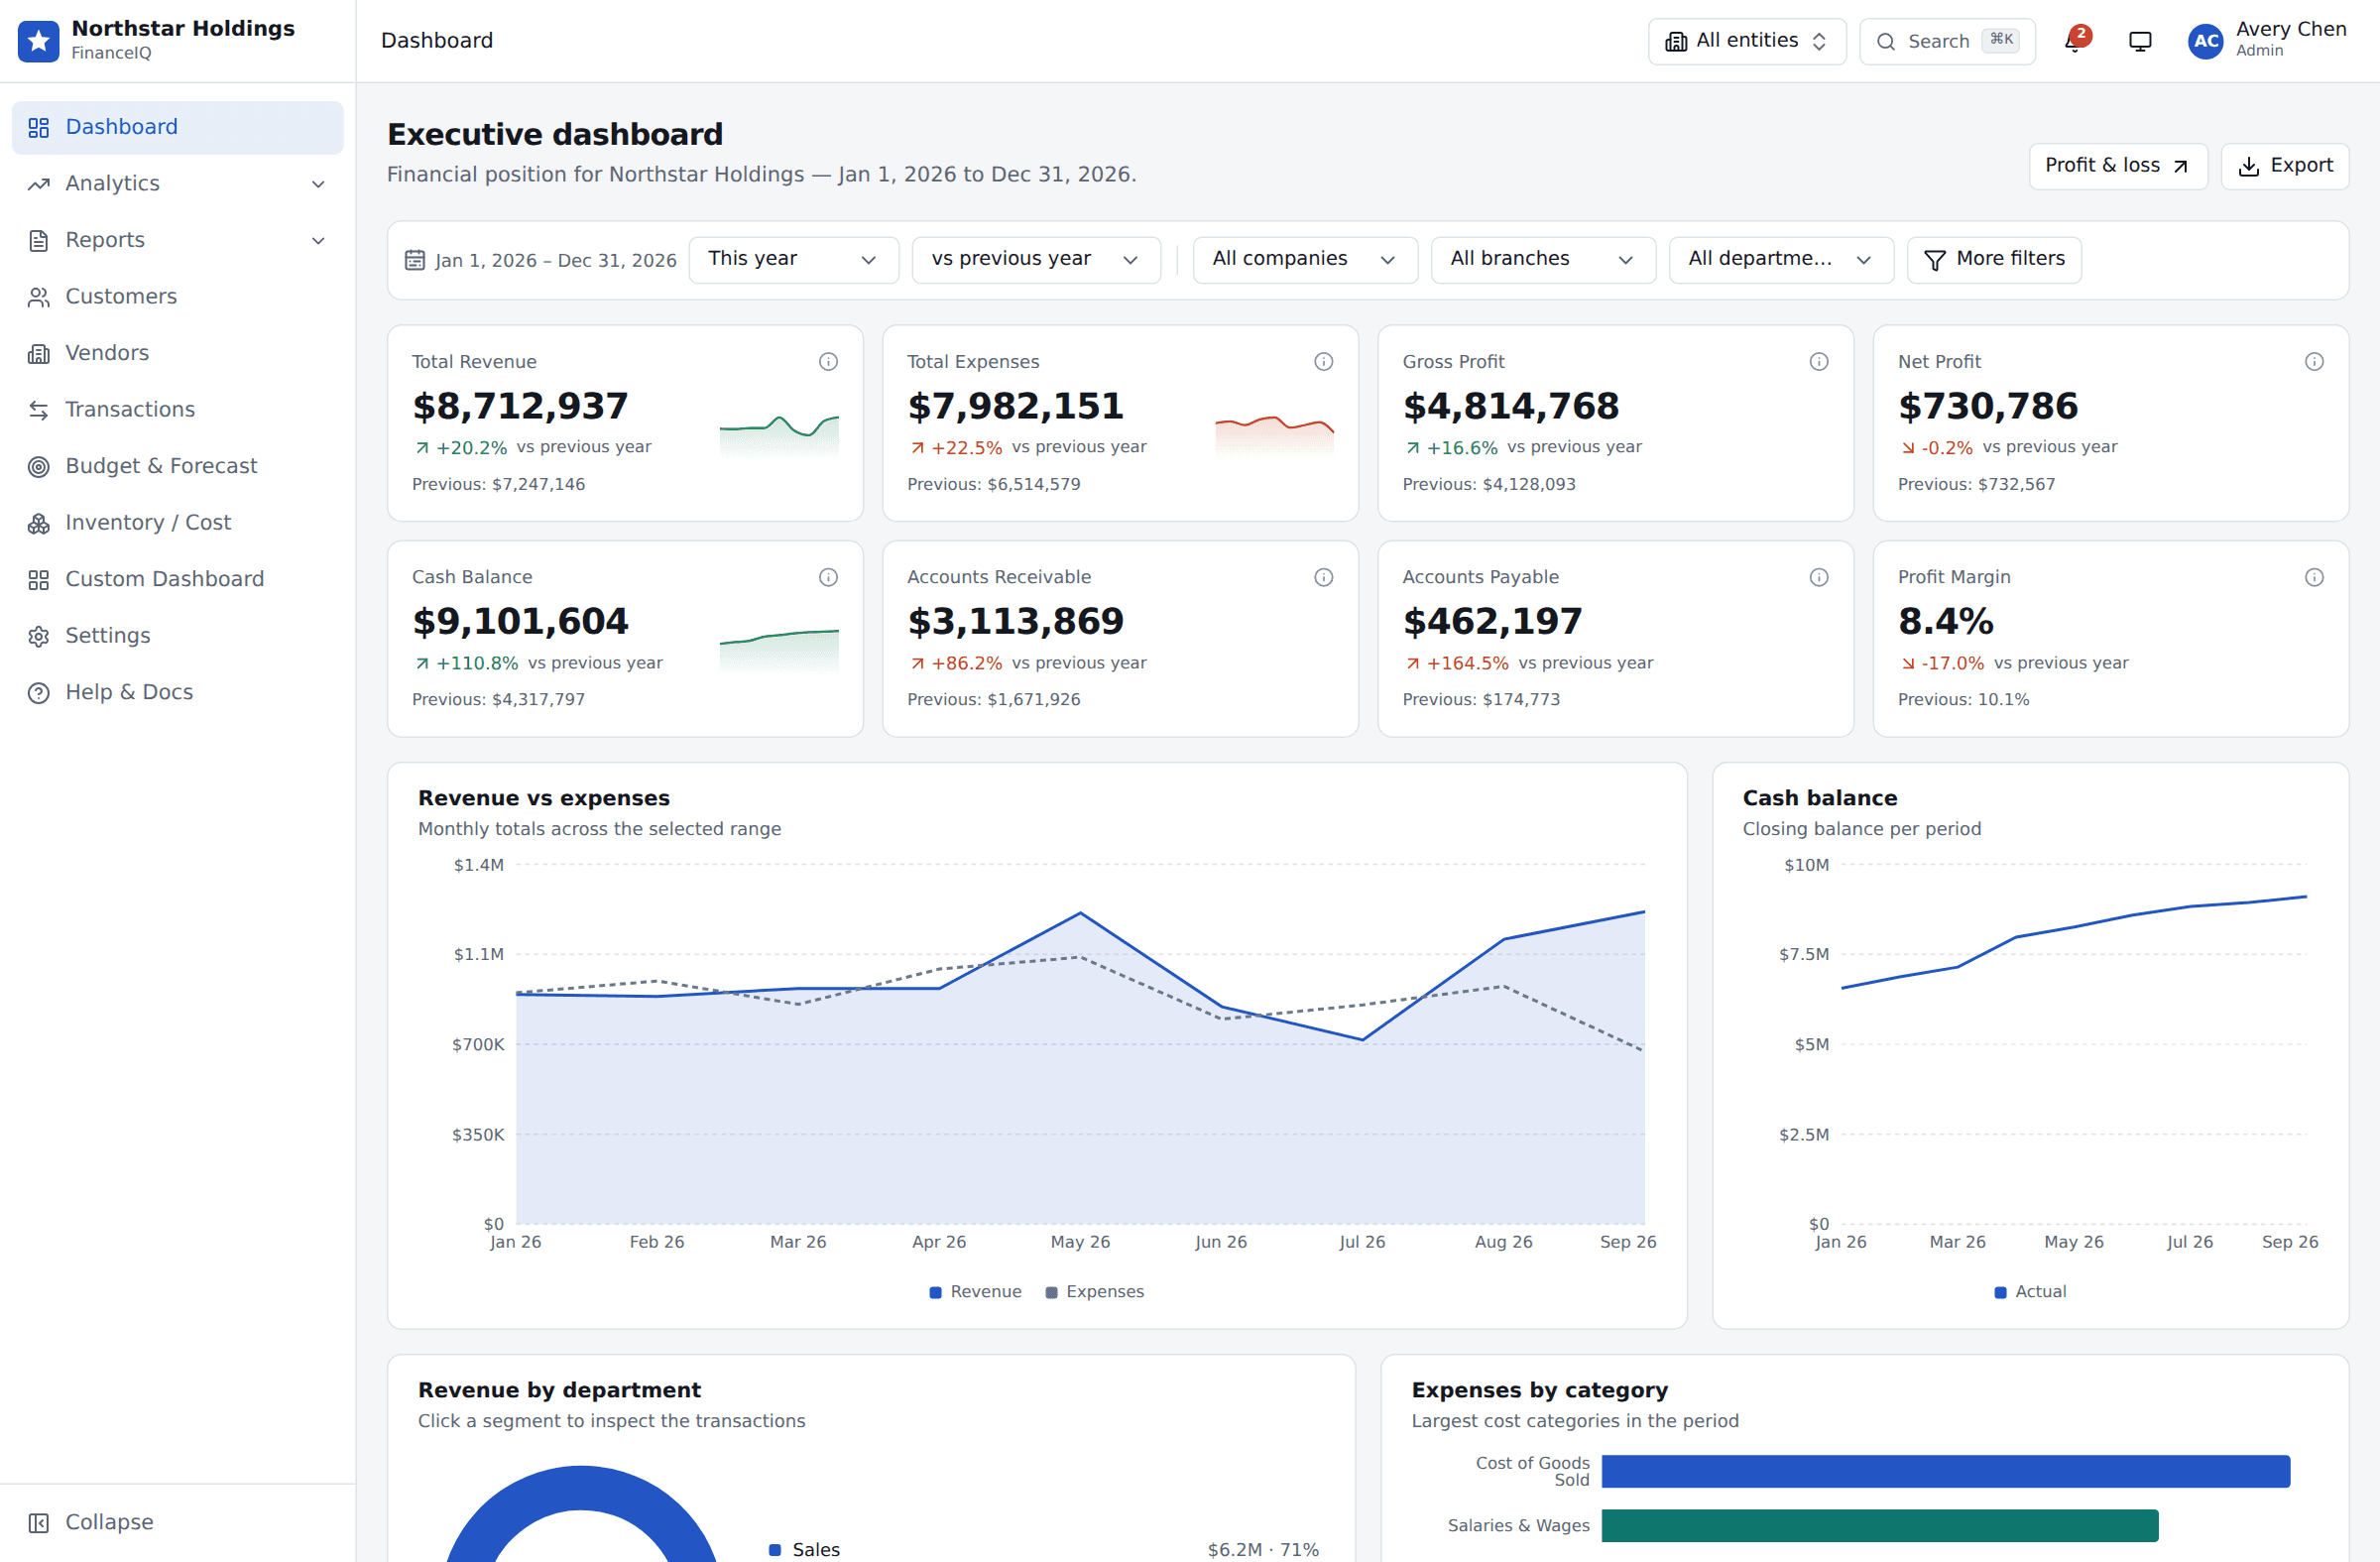Open the vs previous year comparison dropdown
This screenshot has width=2380, height=1562.
(x=1035, y=260)
